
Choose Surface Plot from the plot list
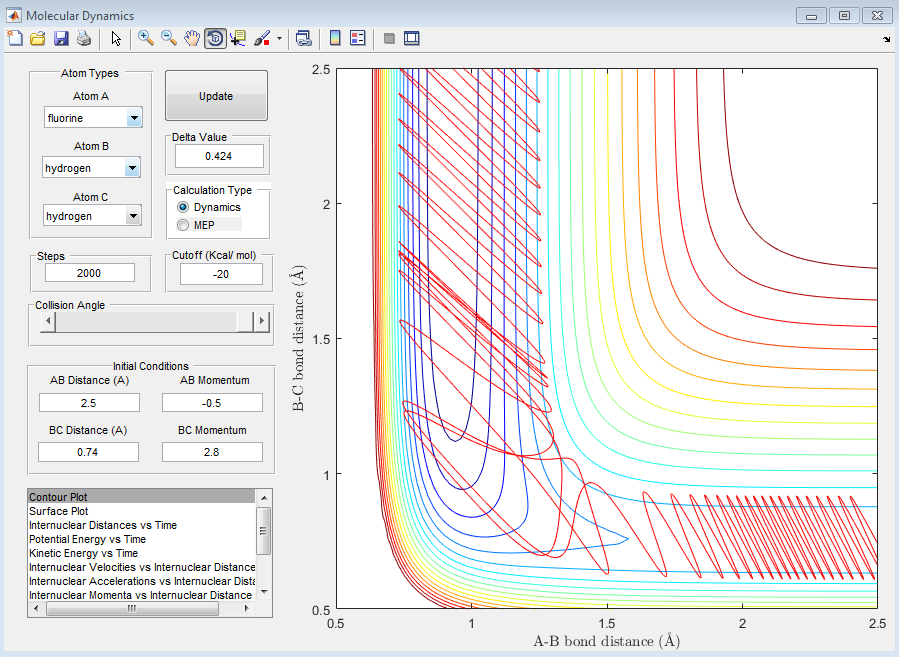click(62, 510)
